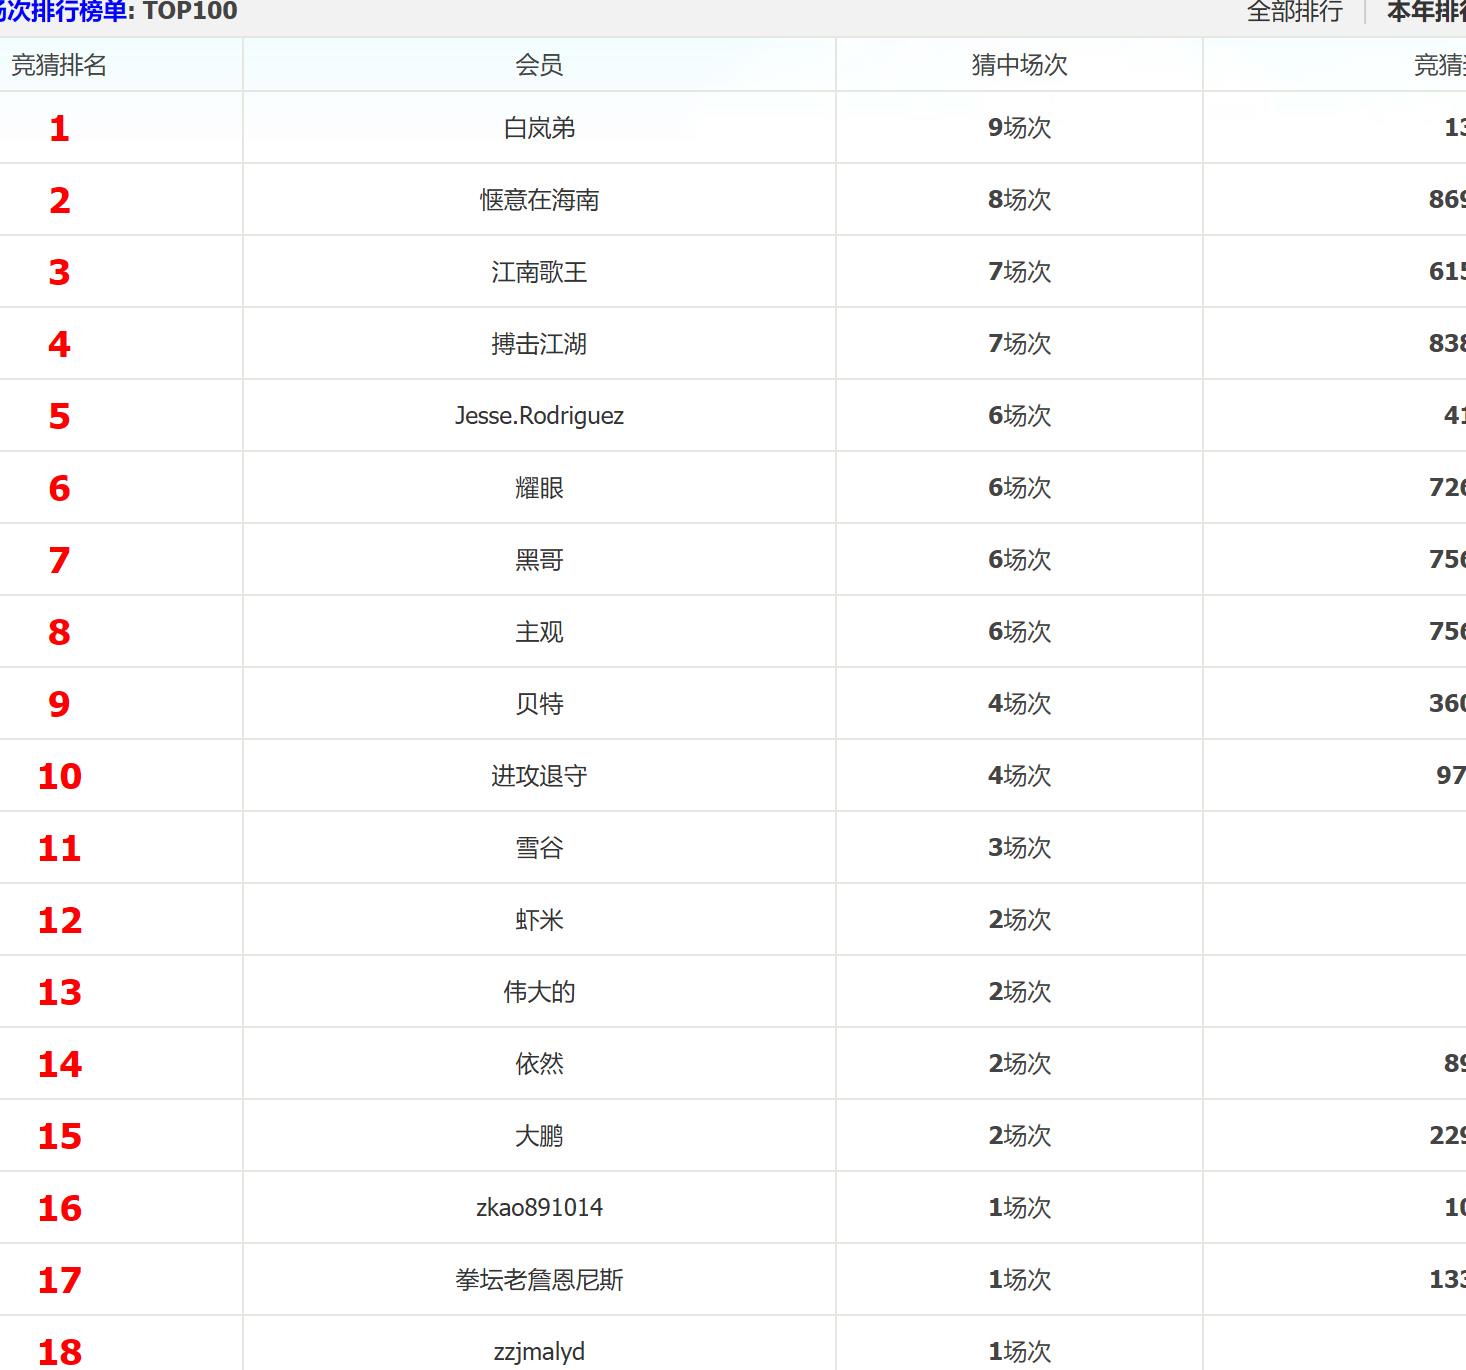Click 3场次 for member 雪谷

1019,848
